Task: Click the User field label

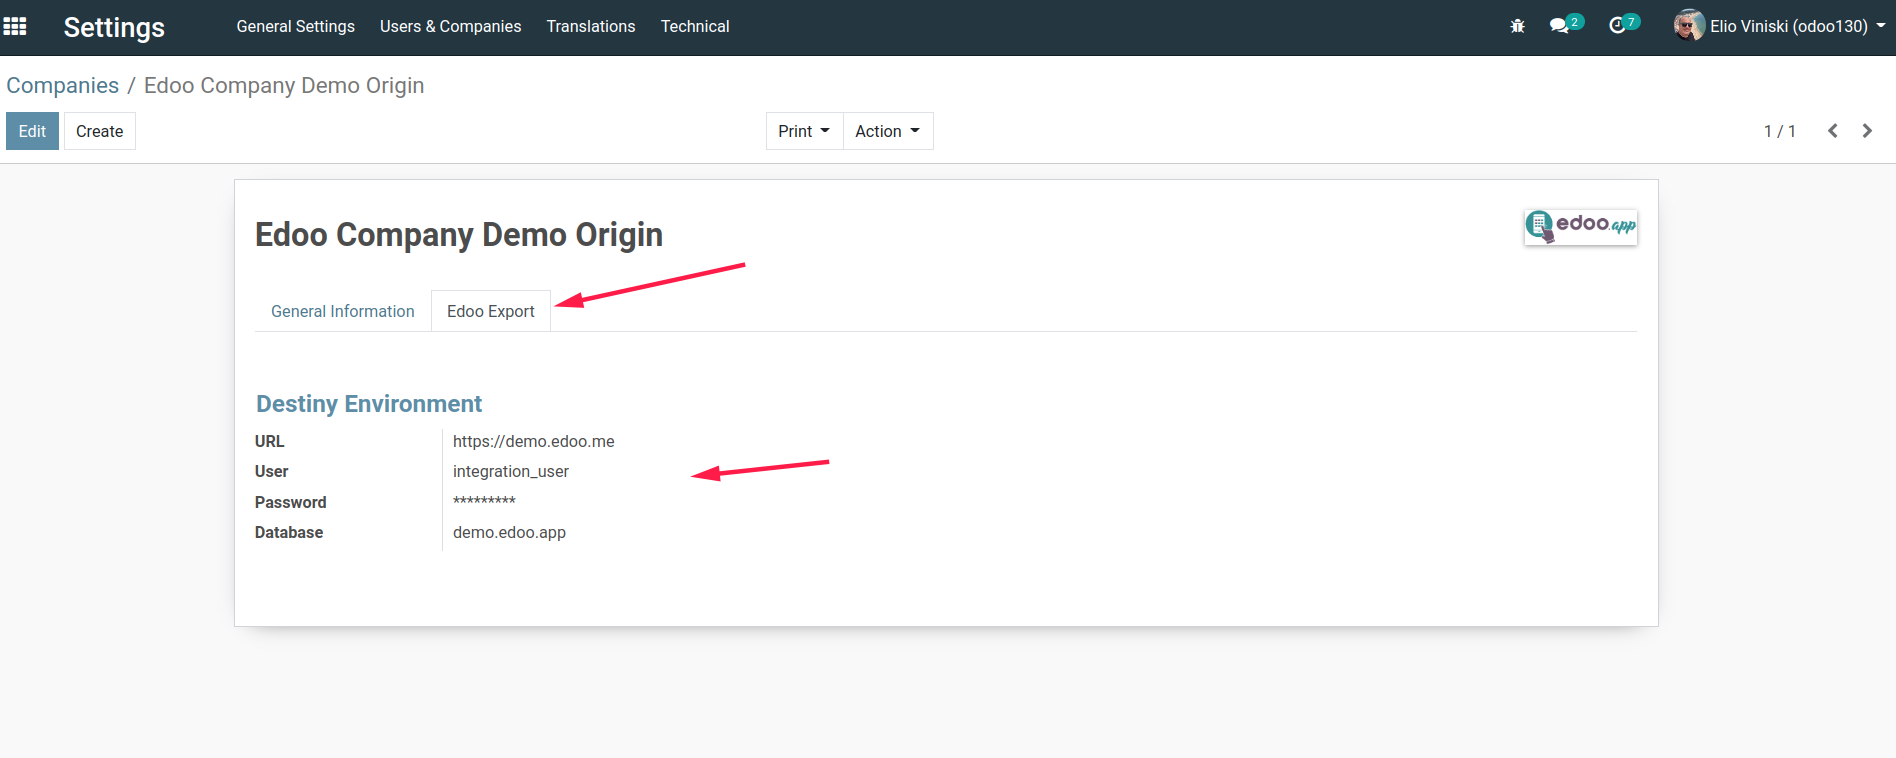Action: point(271,471)
